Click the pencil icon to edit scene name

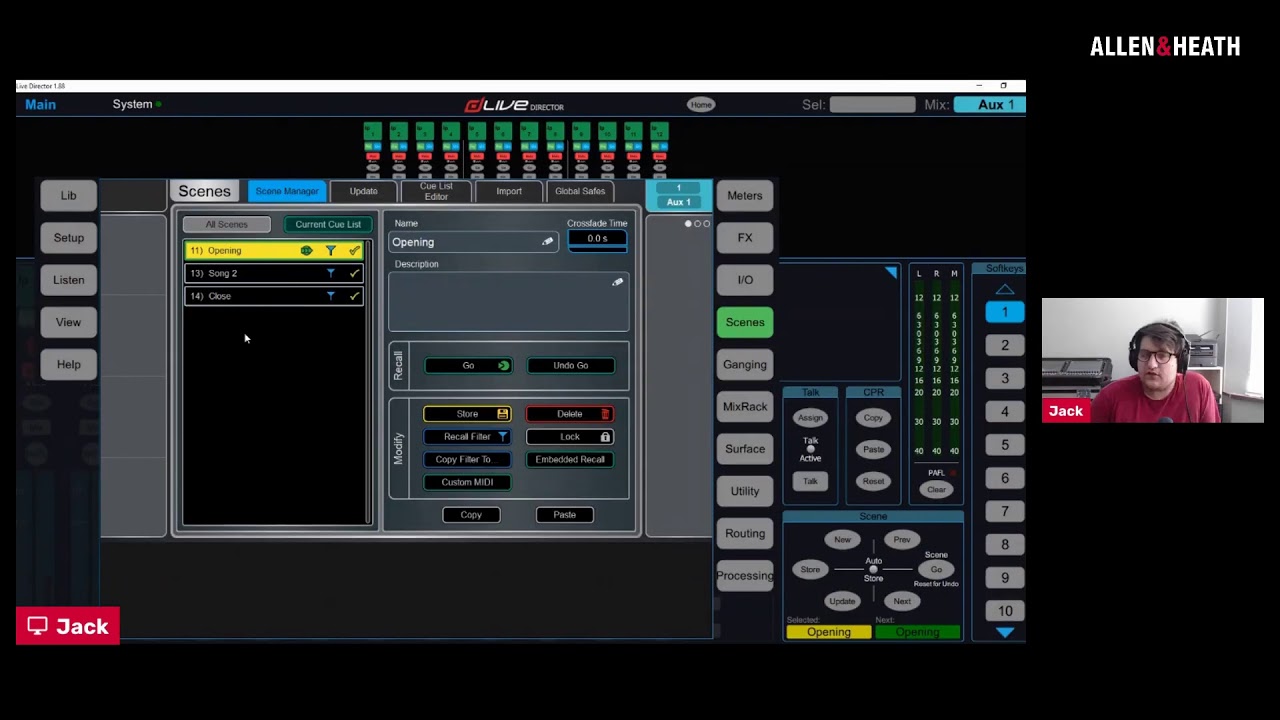tap(547, 242)
